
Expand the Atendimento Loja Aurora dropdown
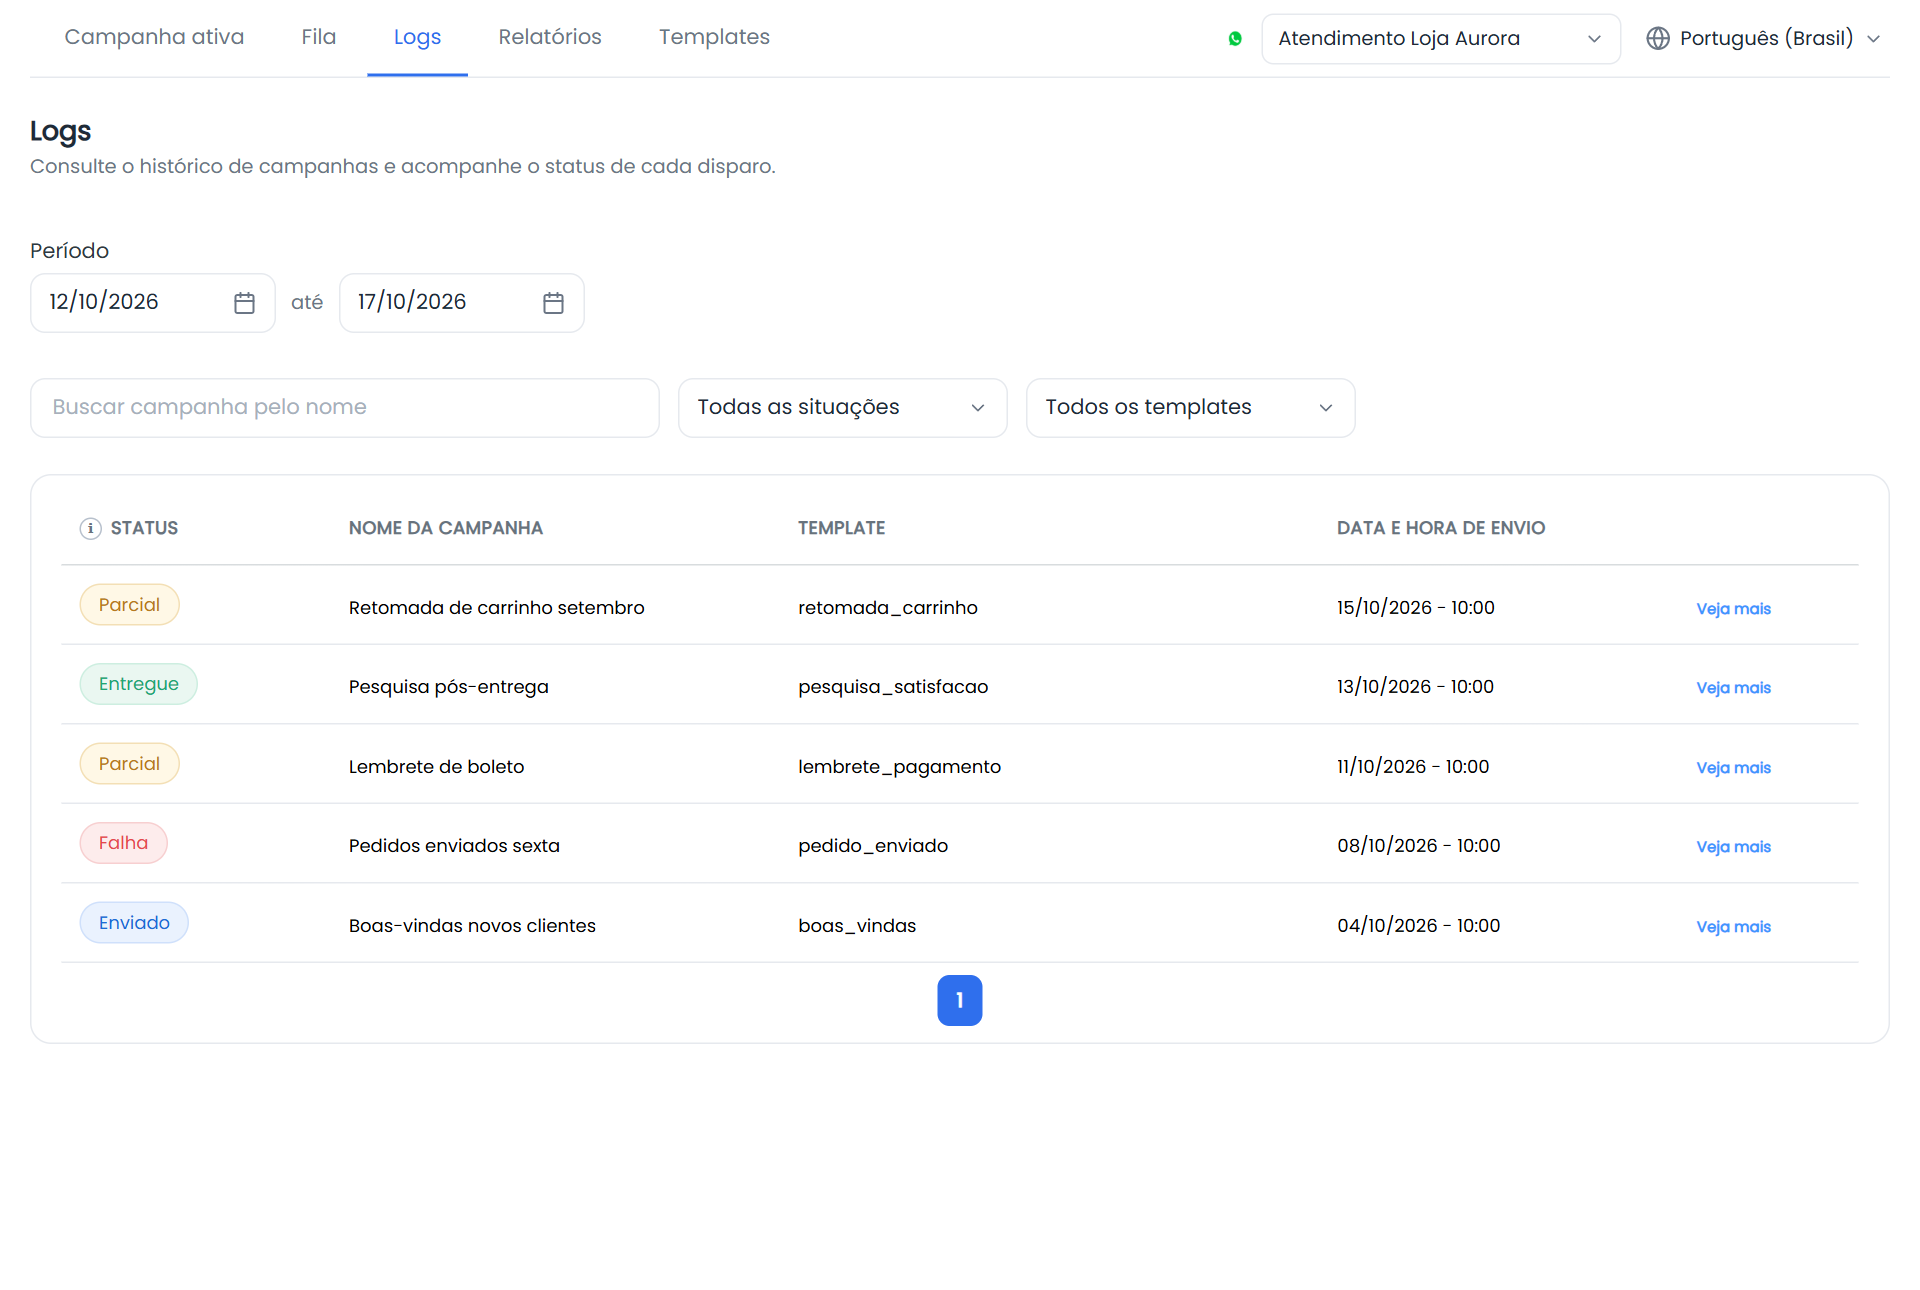pyautogui.click(x=1441, y=39)
